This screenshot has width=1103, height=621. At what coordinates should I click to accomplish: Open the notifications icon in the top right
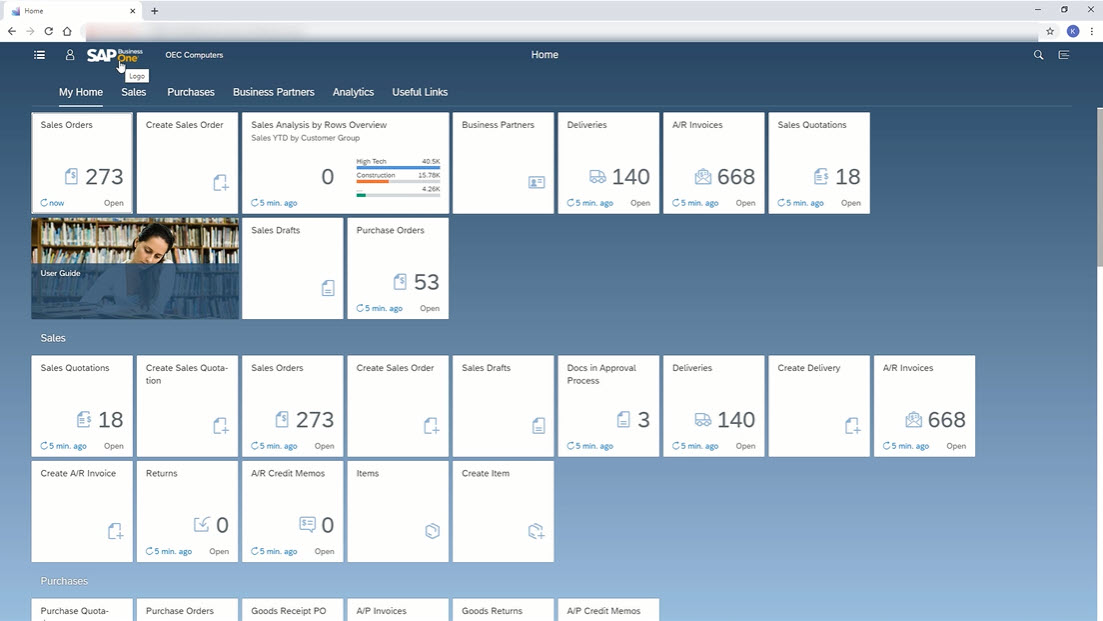(1063, 55)
